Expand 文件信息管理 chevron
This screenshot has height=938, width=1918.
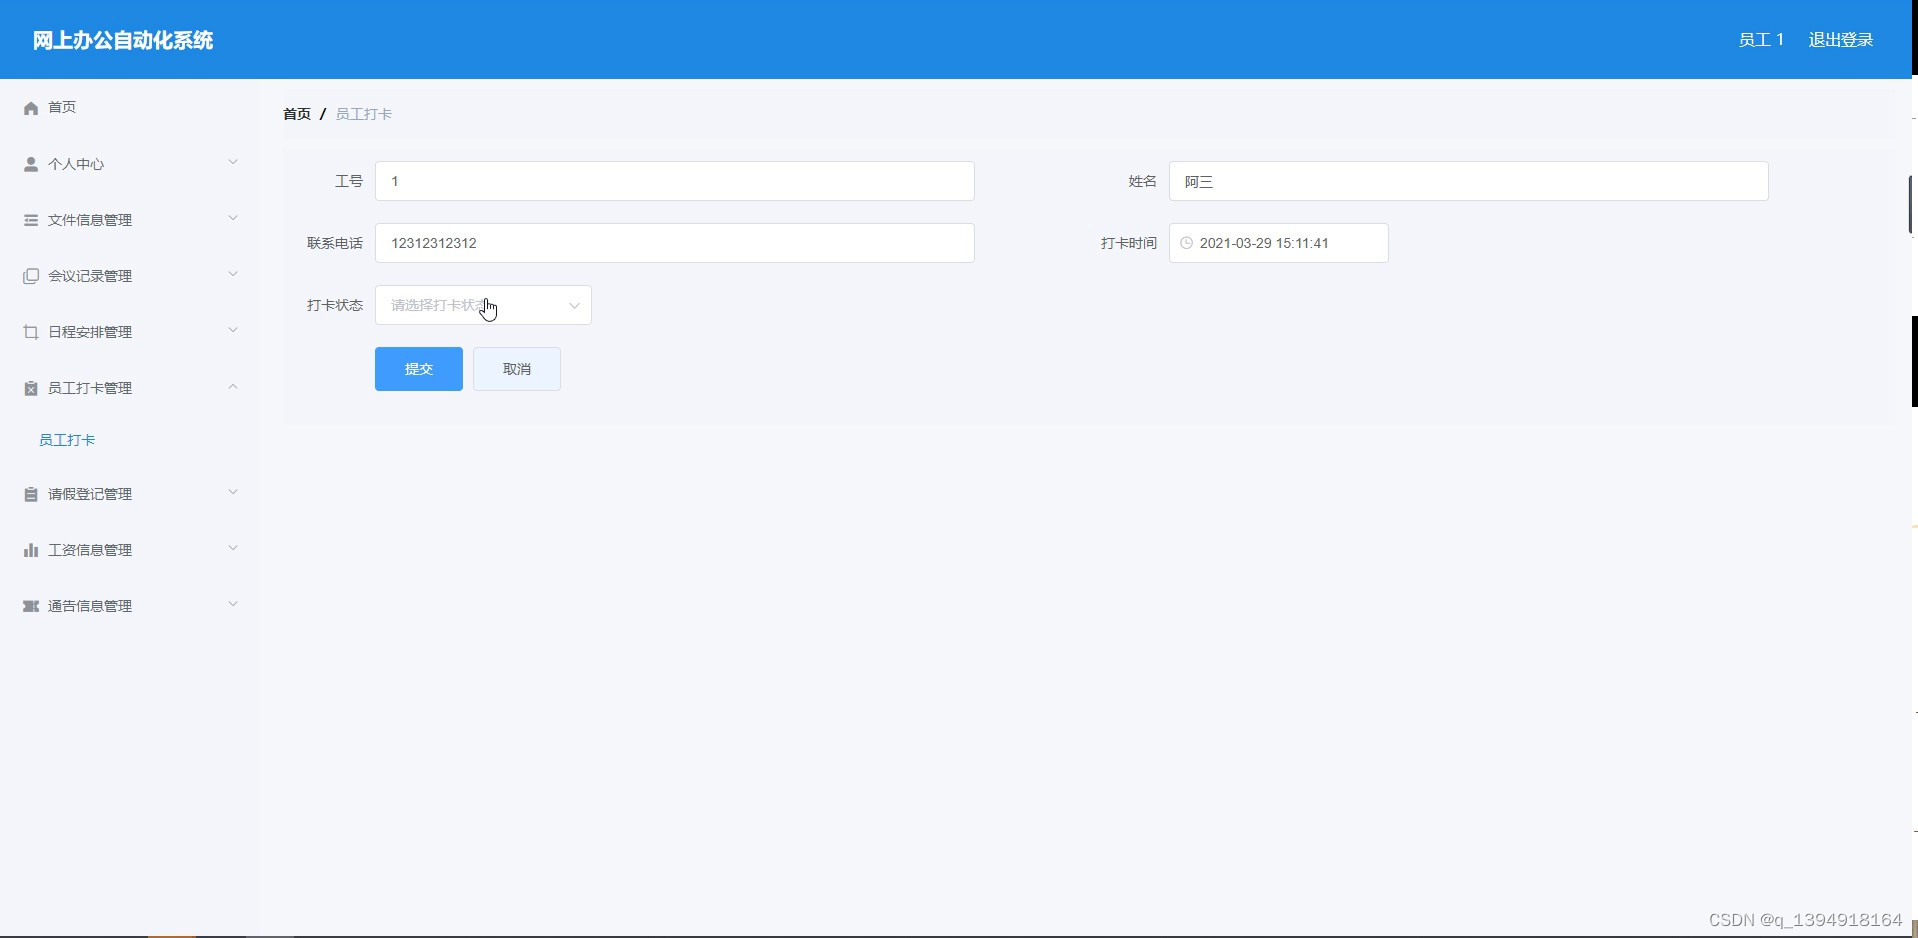point(233,218)
